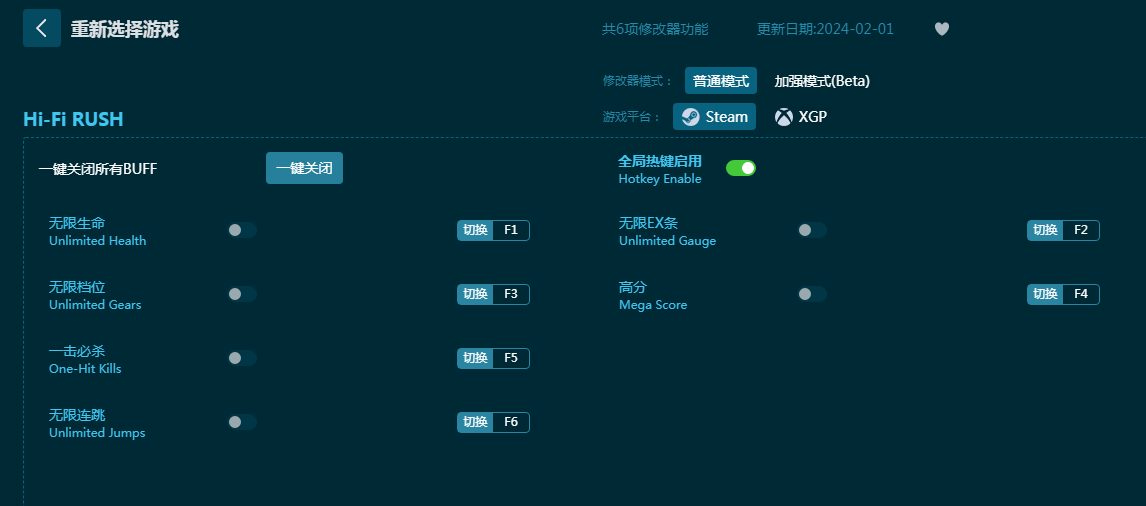Enable the One-Hit Kills toggle
Screen dimensions: 1146x506
tap(242, 358)
